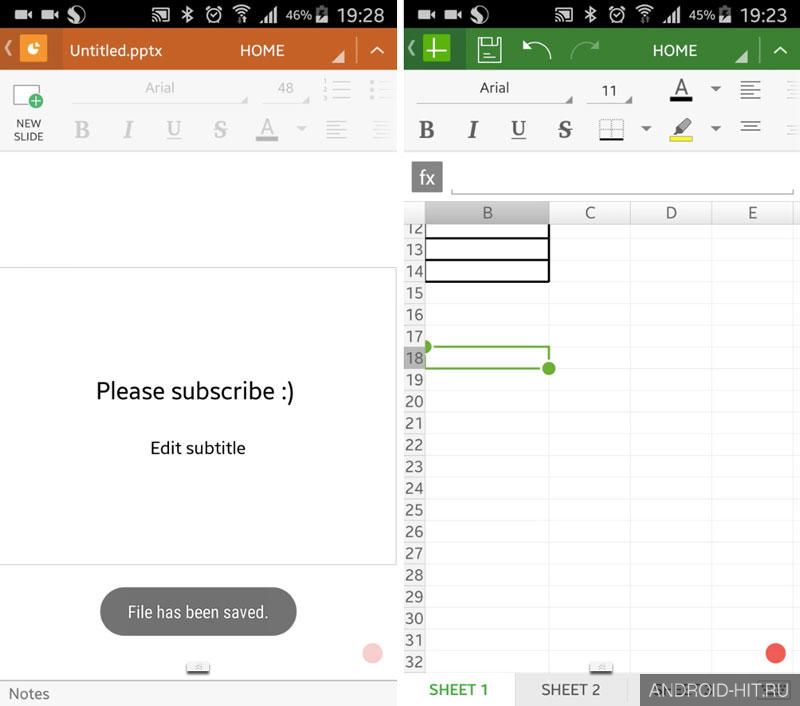The image size is (800, 706).
Task: Switch to SHEET 1 tab
Action: [459, 690]
